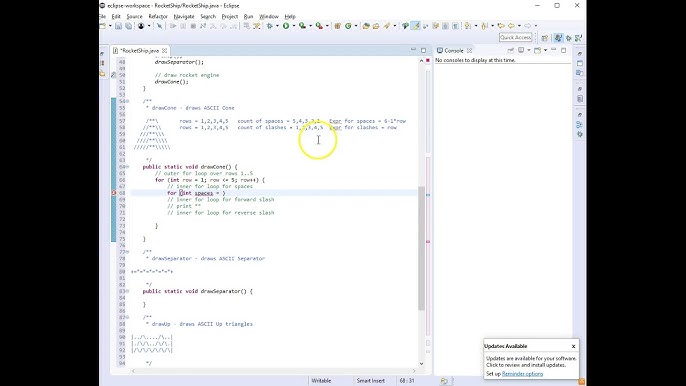This screenshot has width=686, height=386.
Task: Click the green Run button icon
Action: tap(286, 26)
